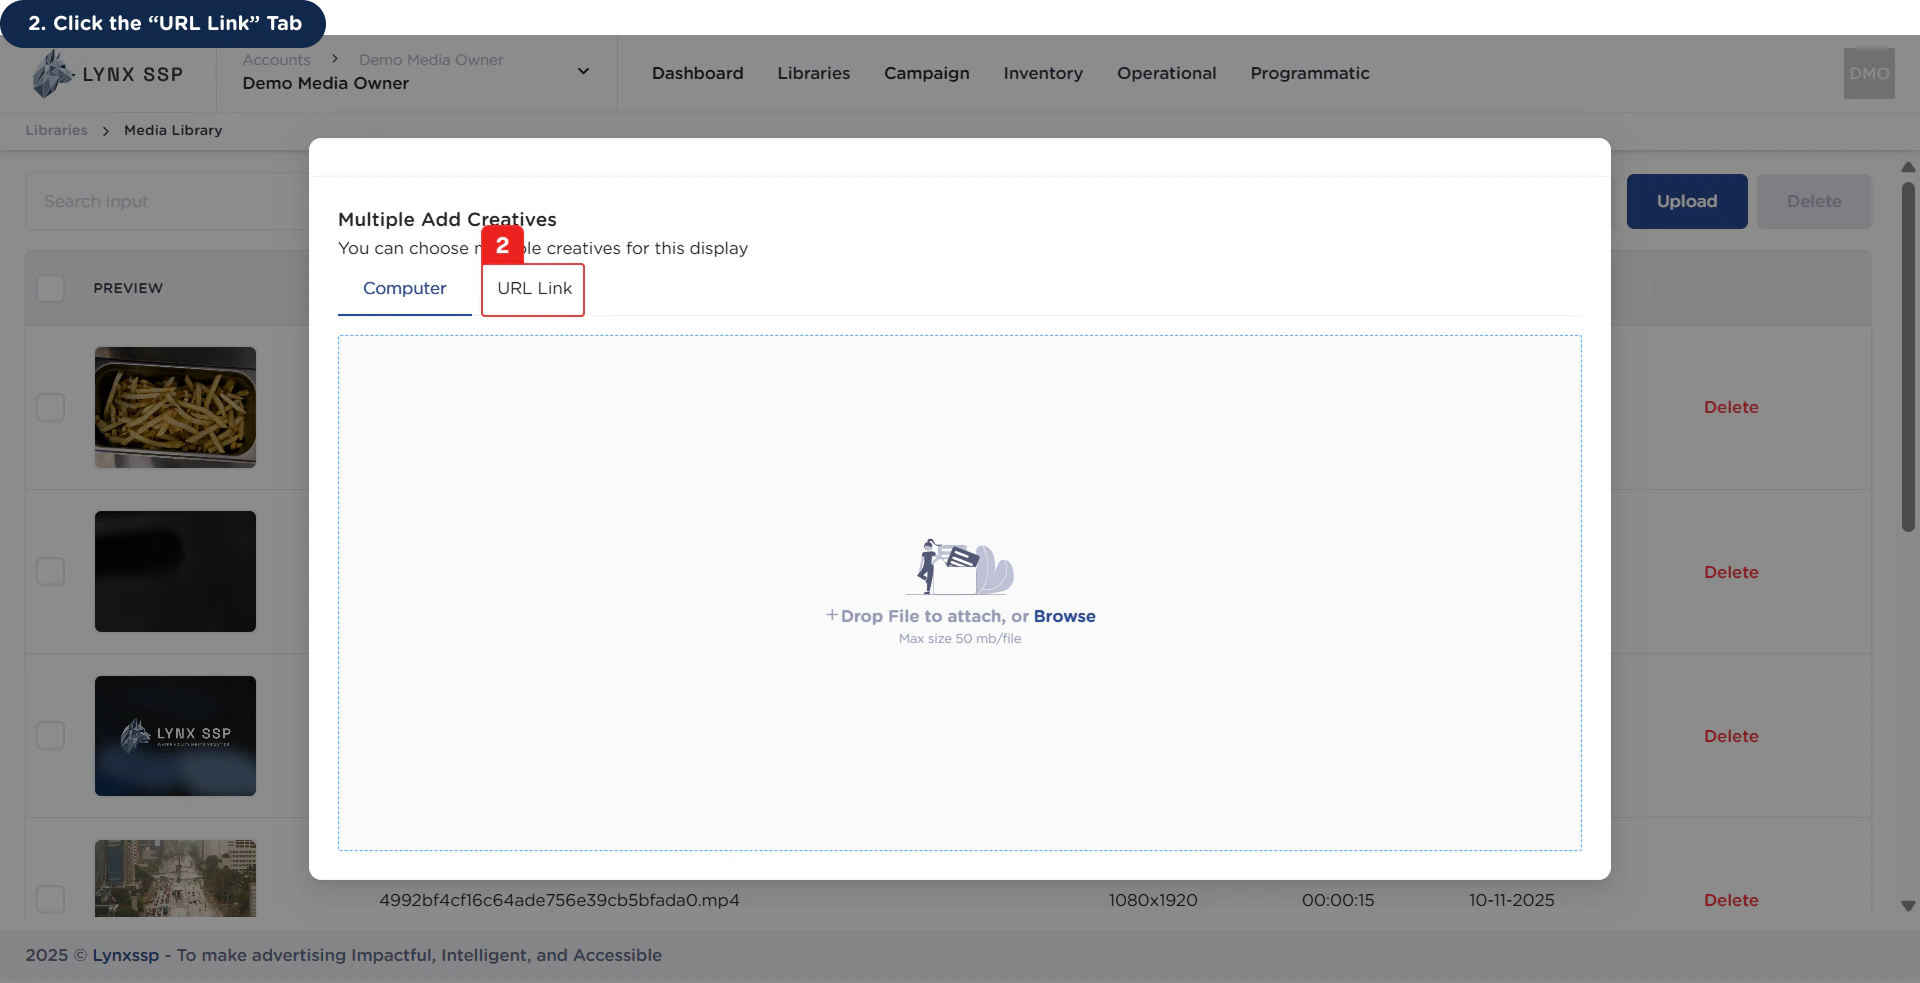Switch to the URL Link tab
1920x983 pixels.
click(534, 288)
